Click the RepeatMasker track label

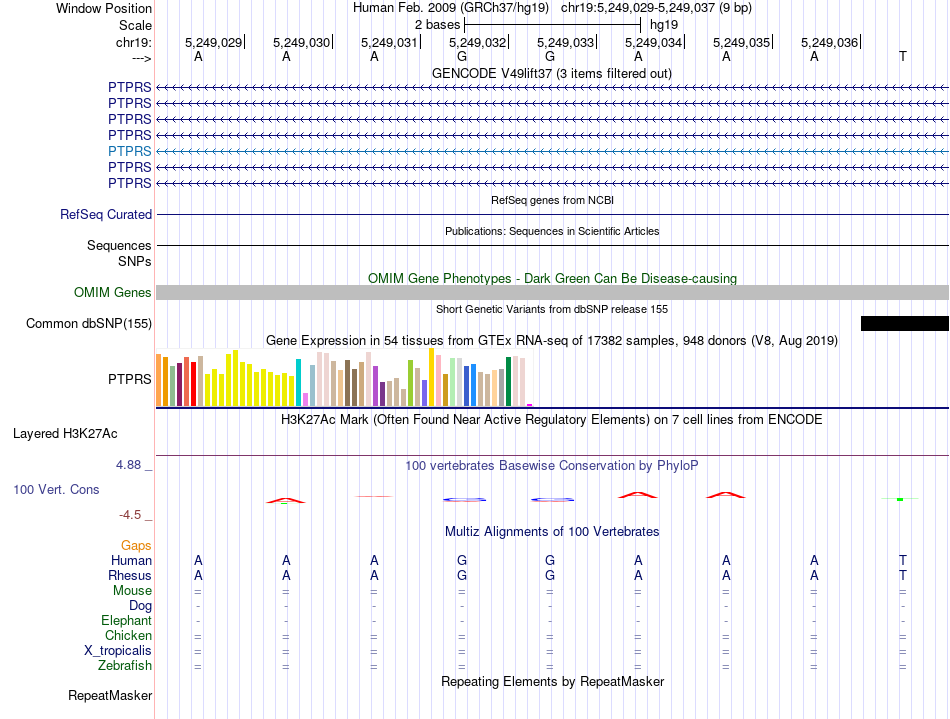110,695
